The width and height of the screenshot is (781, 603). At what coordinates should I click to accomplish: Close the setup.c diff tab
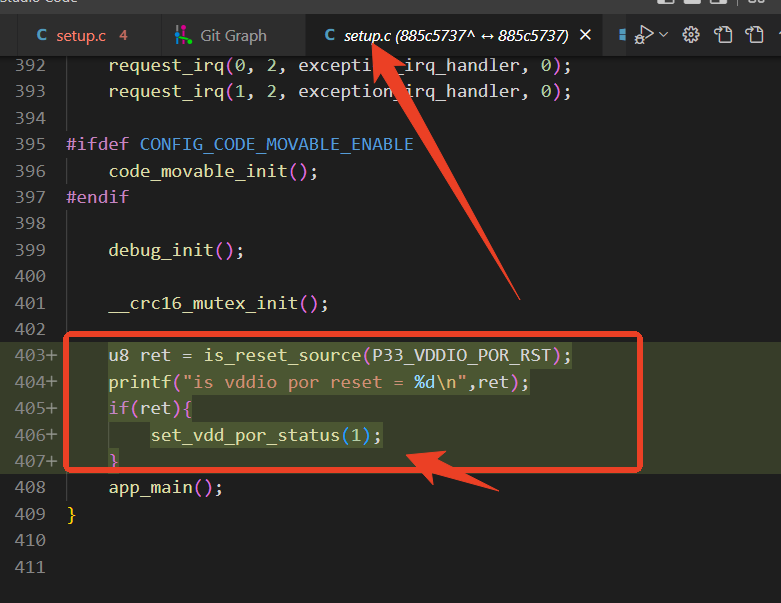click(586, 35)
